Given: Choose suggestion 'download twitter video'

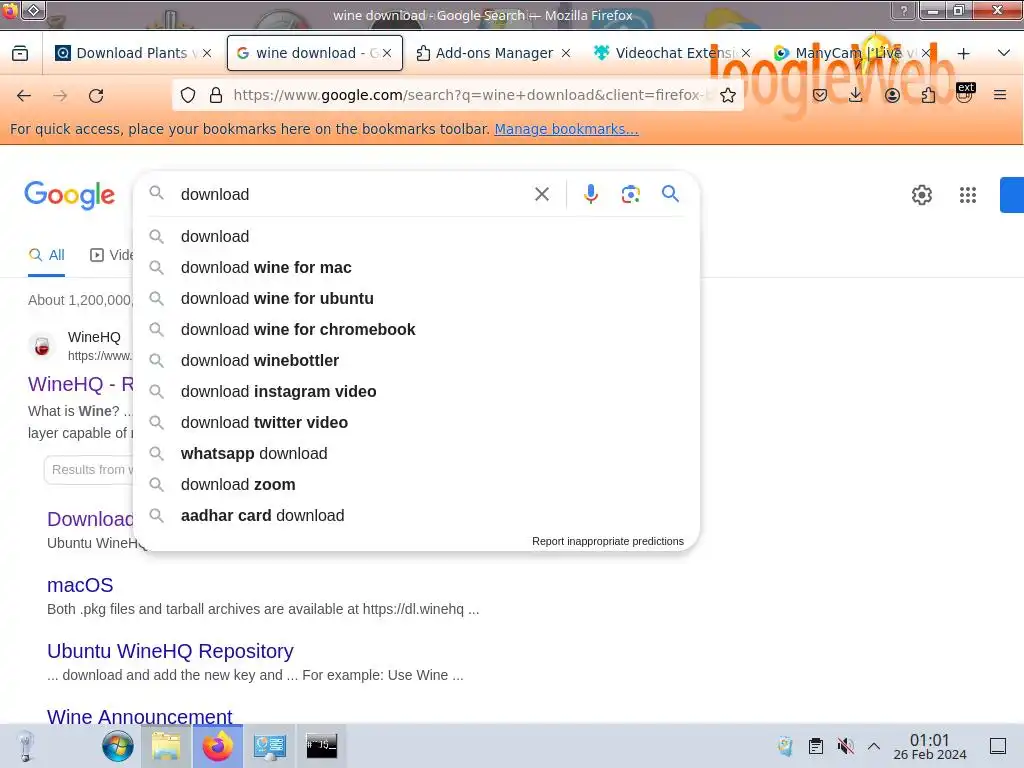Looking at the screenshot, I should point(416,423).
